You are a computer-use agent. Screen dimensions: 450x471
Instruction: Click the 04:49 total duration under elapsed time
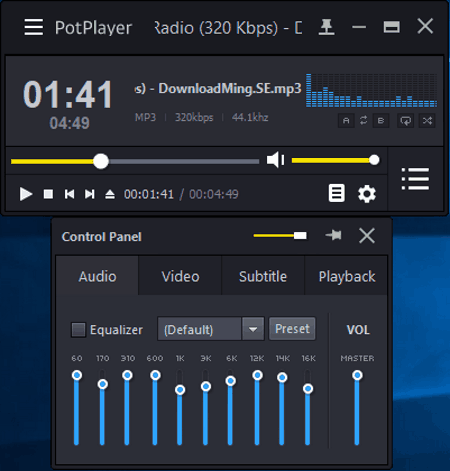point(69,123)
